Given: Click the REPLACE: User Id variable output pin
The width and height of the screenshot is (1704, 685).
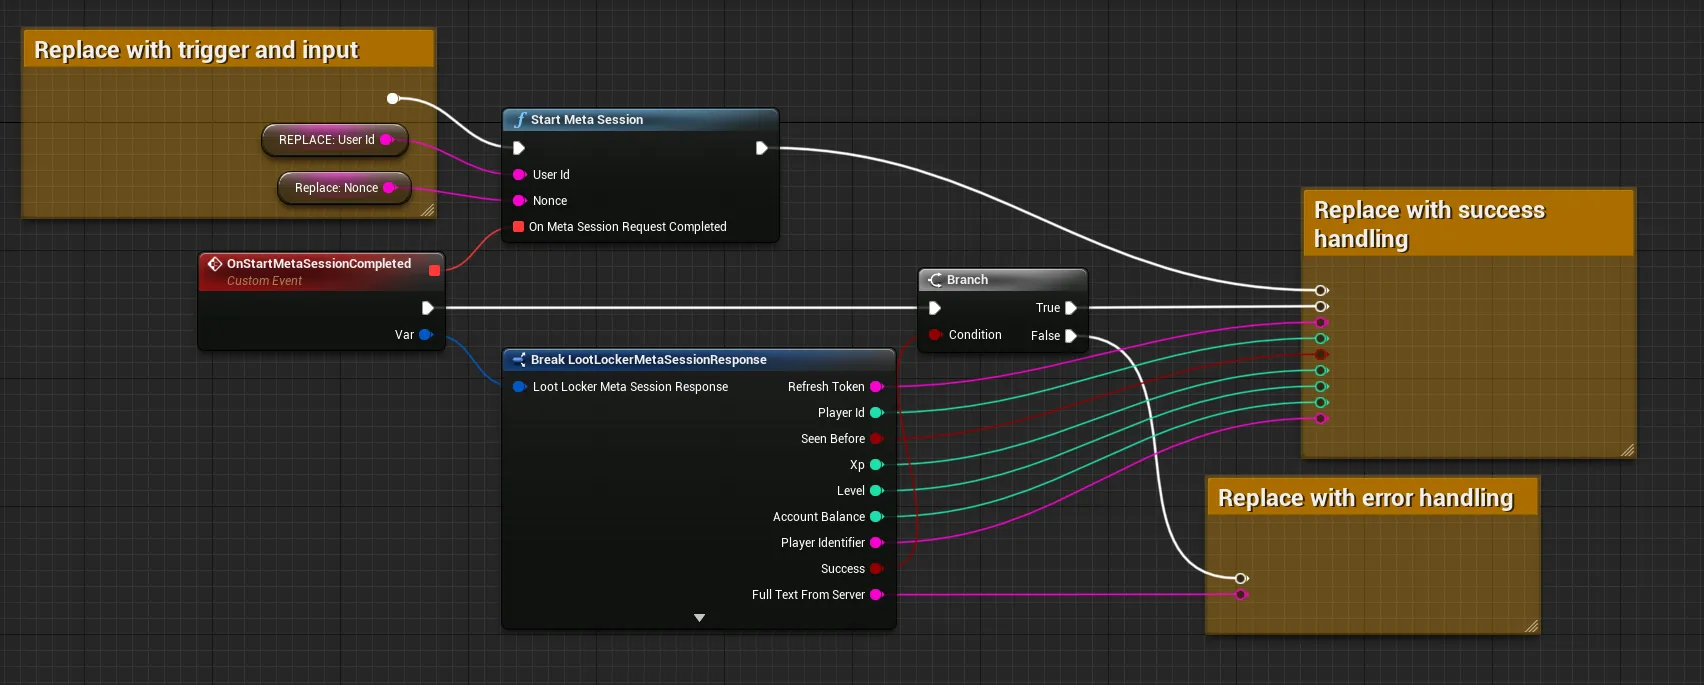Looking at the screenshot, I should [388, 140].
